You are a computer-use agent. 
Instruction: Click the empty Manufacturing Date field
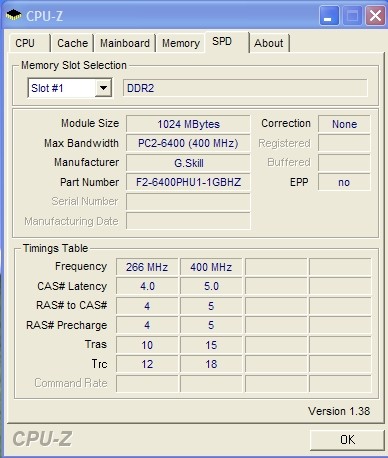pyautogui.click(x=188, y=221)
